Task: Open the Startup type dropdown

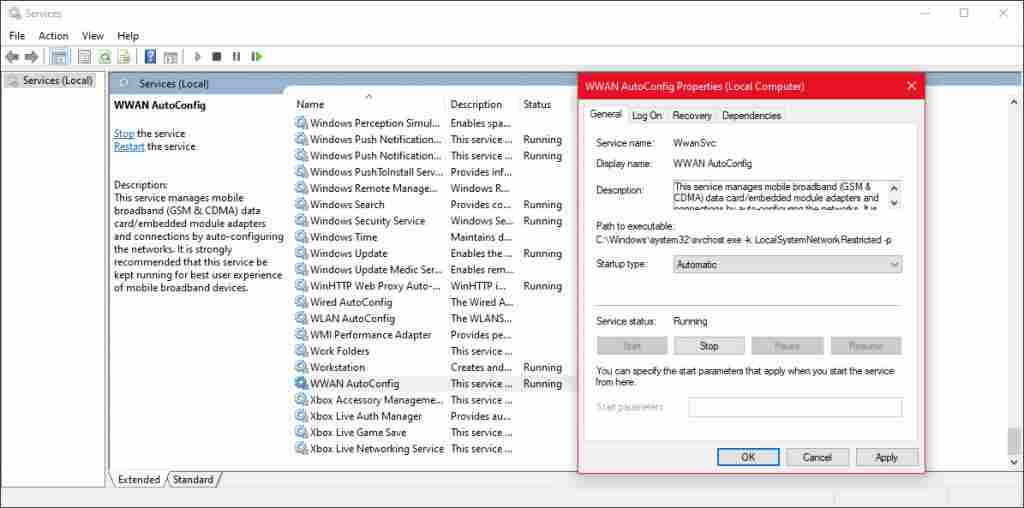Action: (787, 264)
